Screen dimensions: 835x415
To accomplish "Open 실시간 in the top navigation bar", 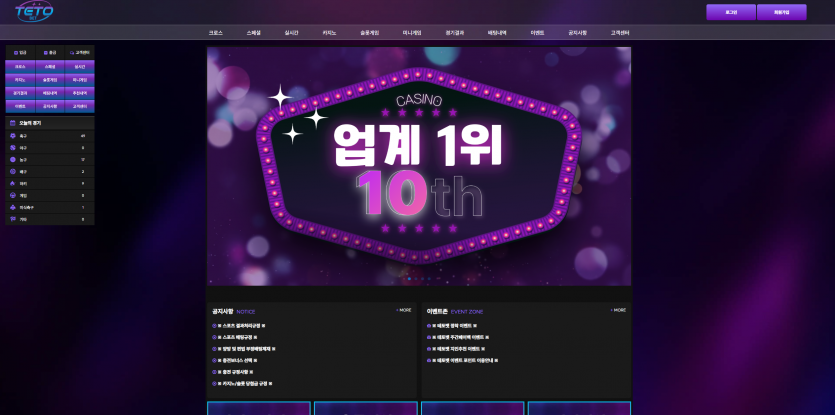I will 291,32.
